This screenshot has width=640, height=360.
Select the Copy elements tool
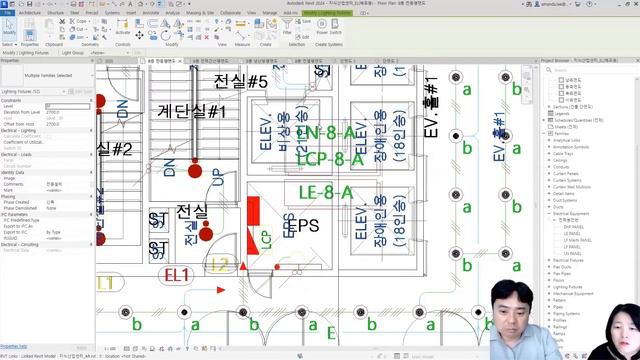tap(153, 36)
